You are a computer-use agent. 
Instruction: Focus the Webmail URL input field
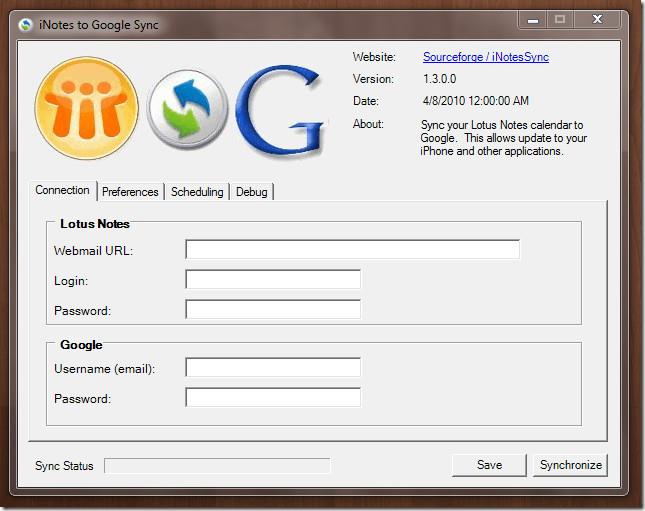tap(352, 250)
